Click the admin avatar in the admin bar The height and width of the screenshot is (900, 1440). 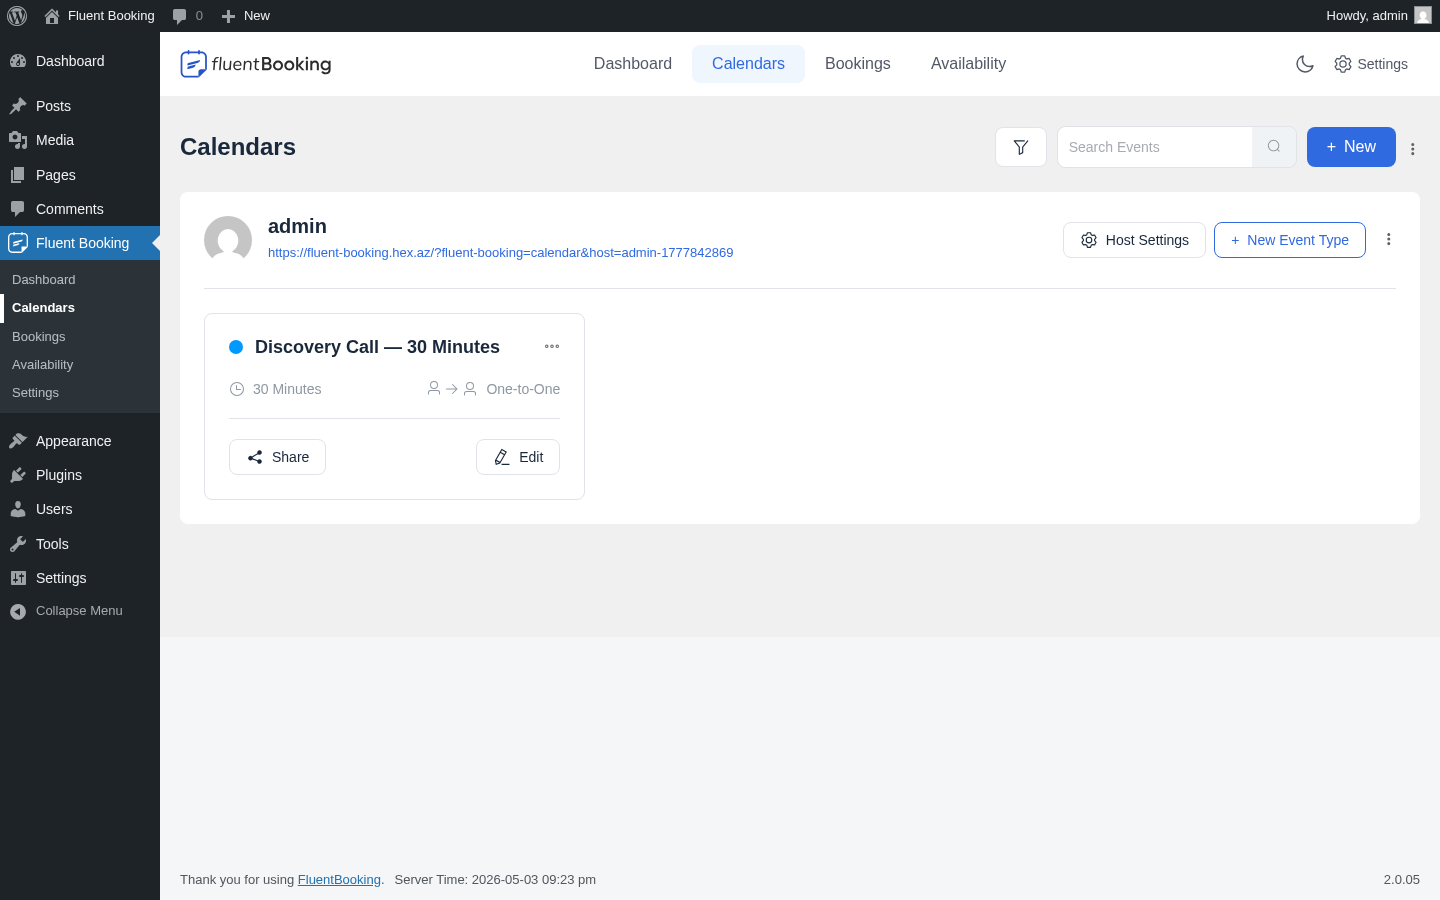tap(1423, 16)
